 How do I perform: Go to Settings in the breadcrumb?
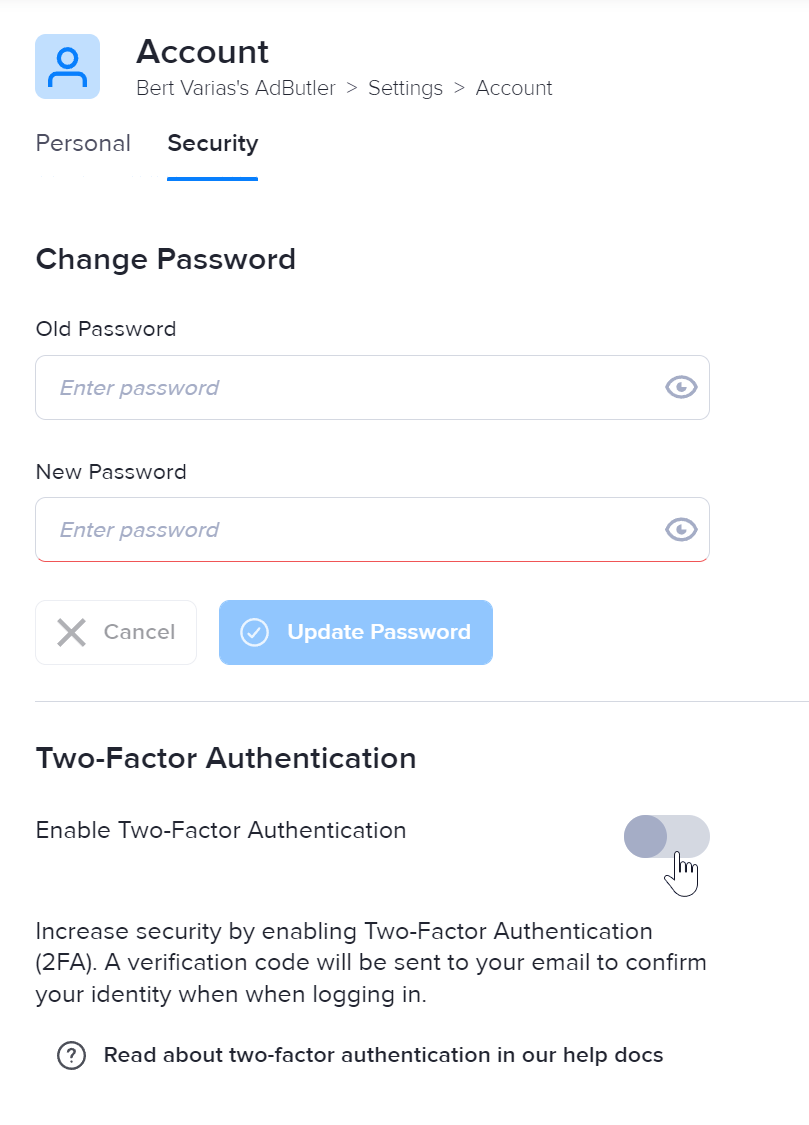pyautogui.click(x=405, y=88)
